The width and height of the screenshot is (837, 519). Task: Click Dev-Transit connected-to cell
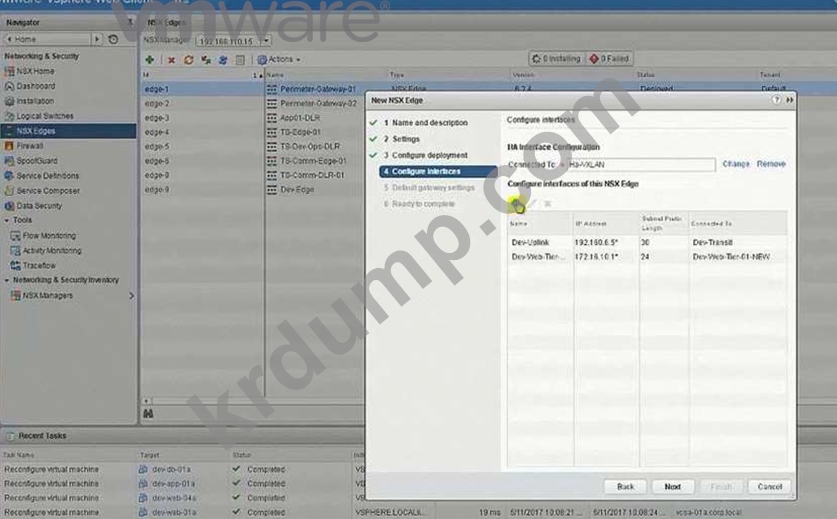click(713, 242)
